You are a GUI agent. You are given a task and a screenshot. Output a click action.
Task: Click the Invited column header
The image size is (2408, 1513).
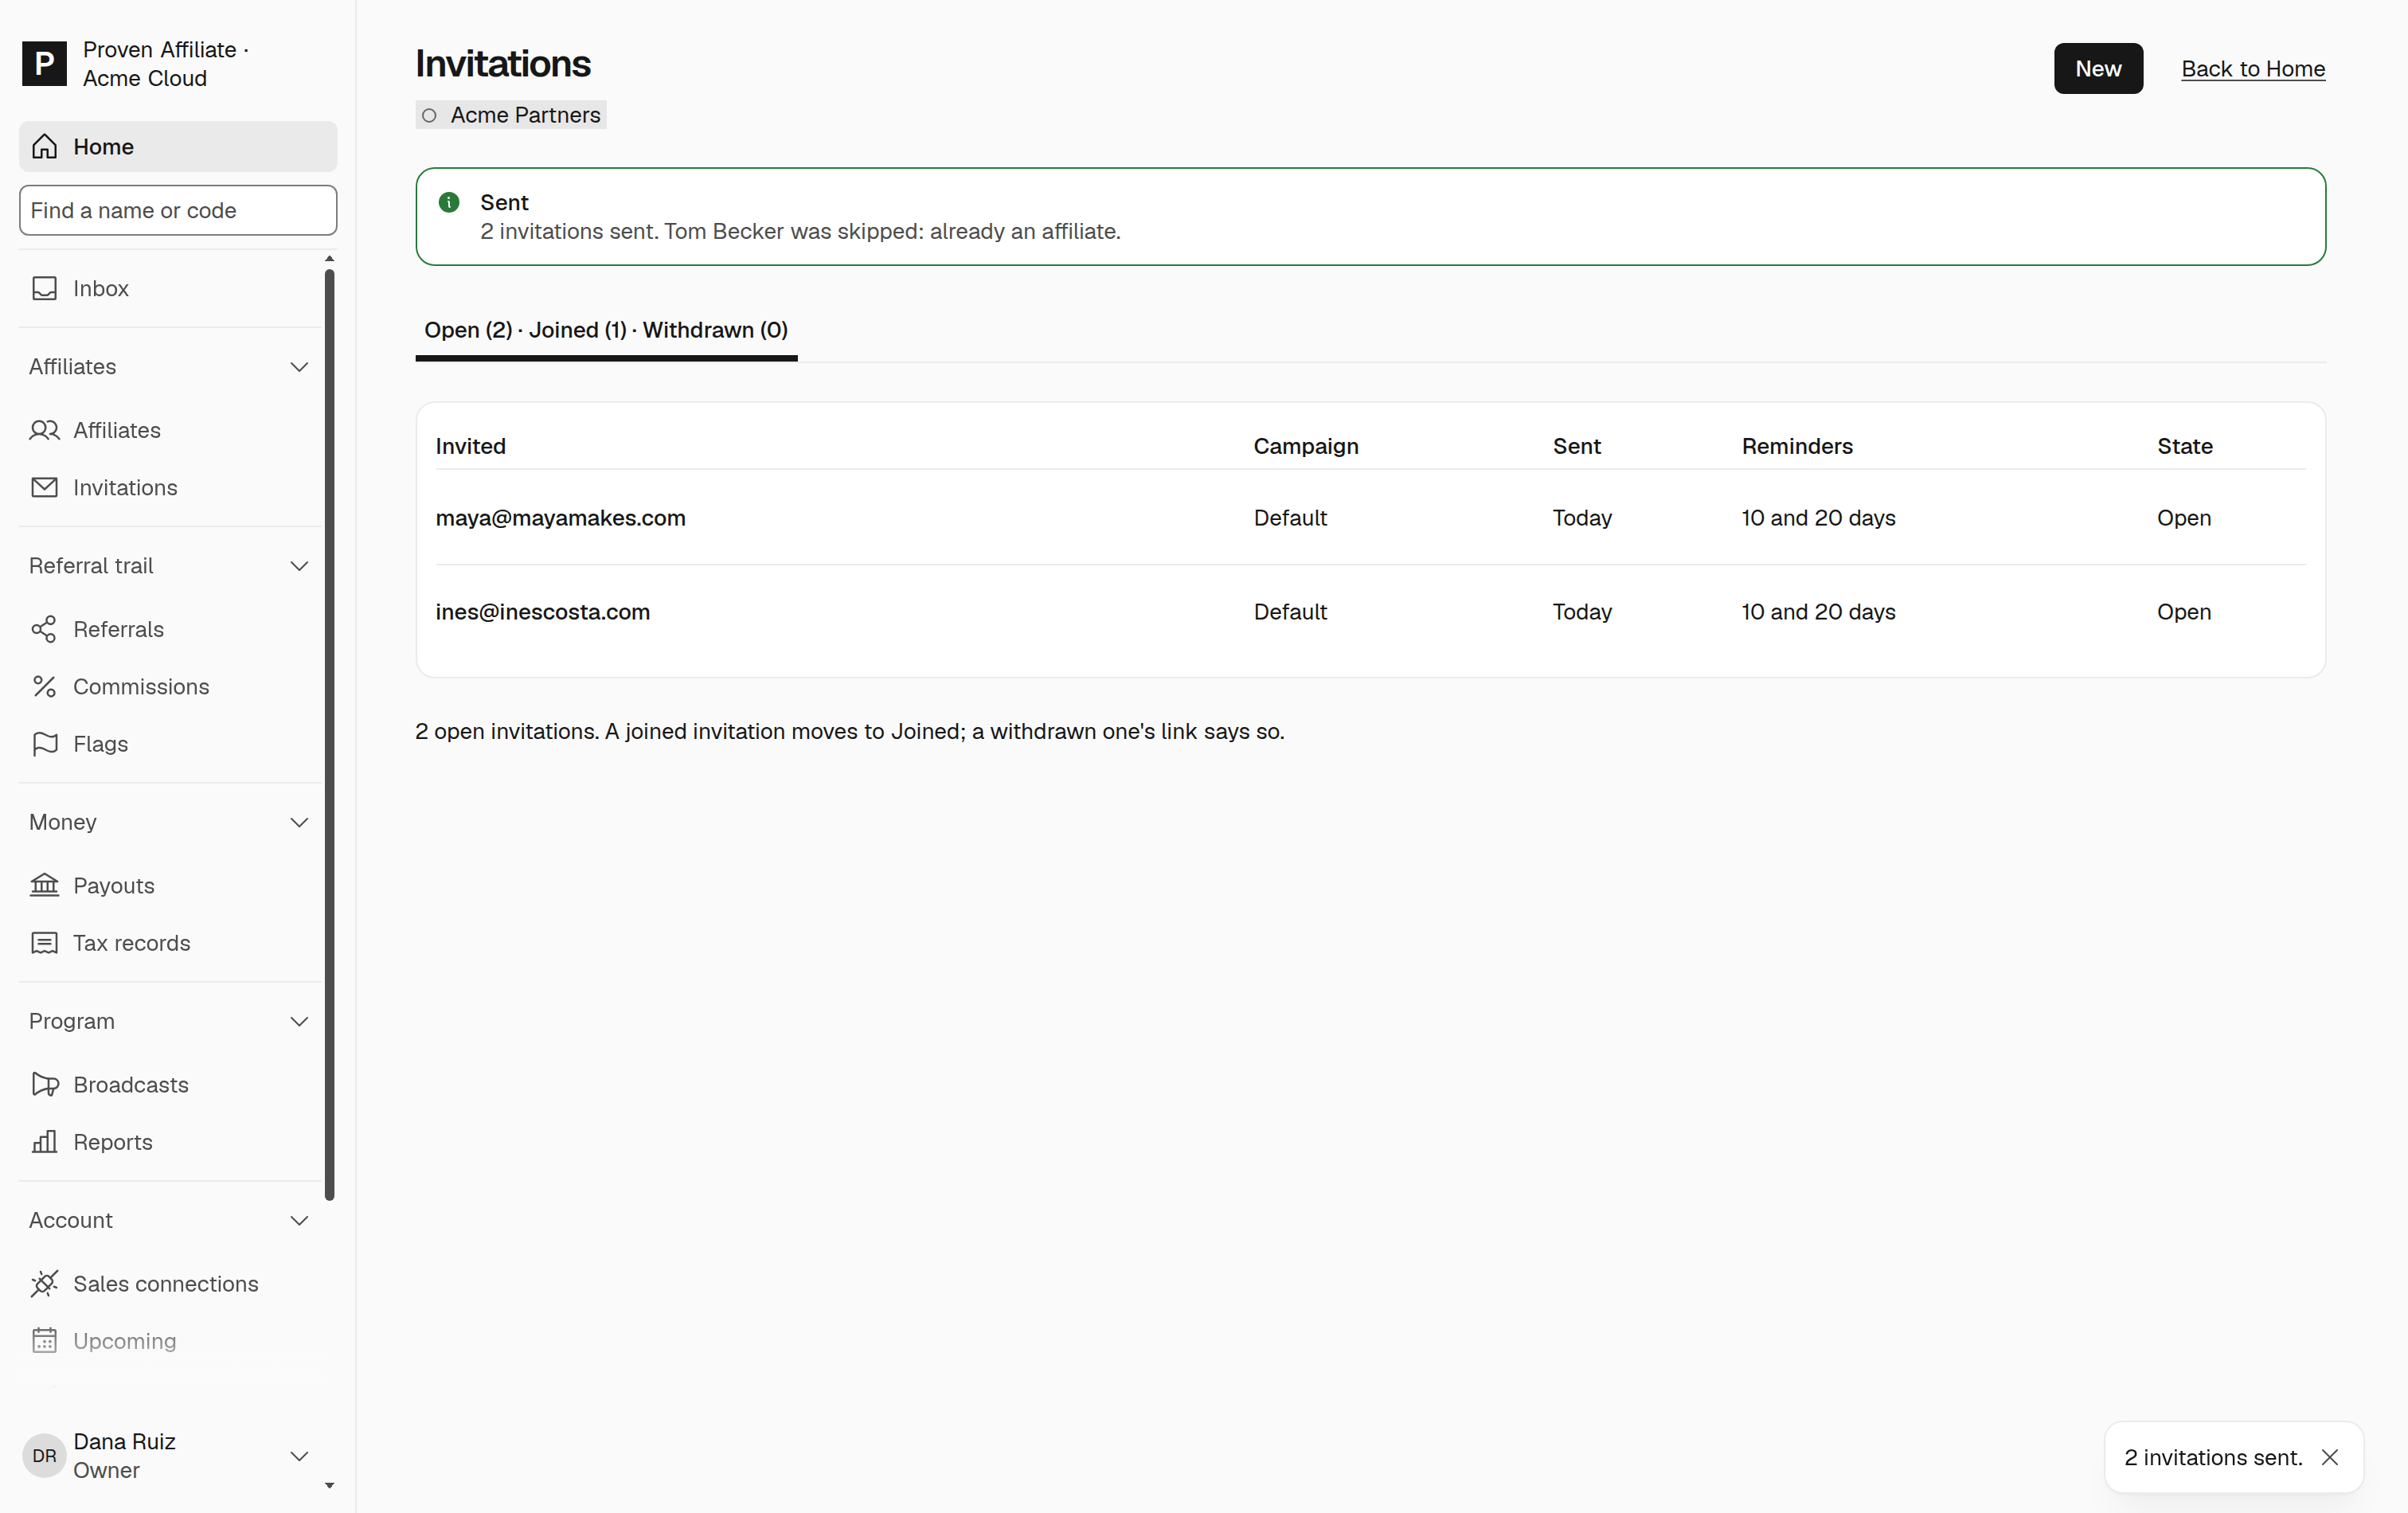click(470, 447)
